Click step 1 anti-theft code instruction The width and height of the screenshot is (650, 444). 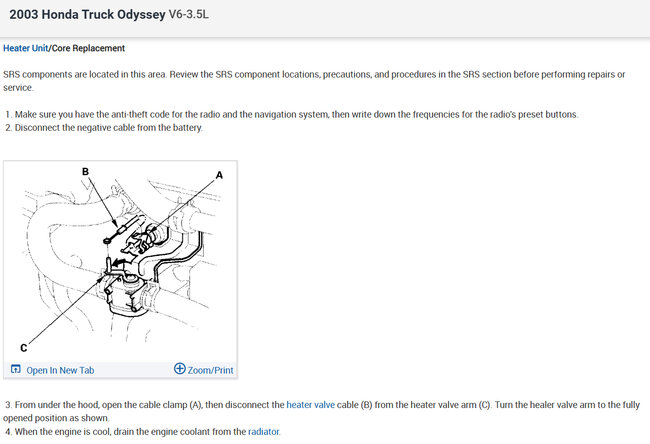(x=292, y=114)
